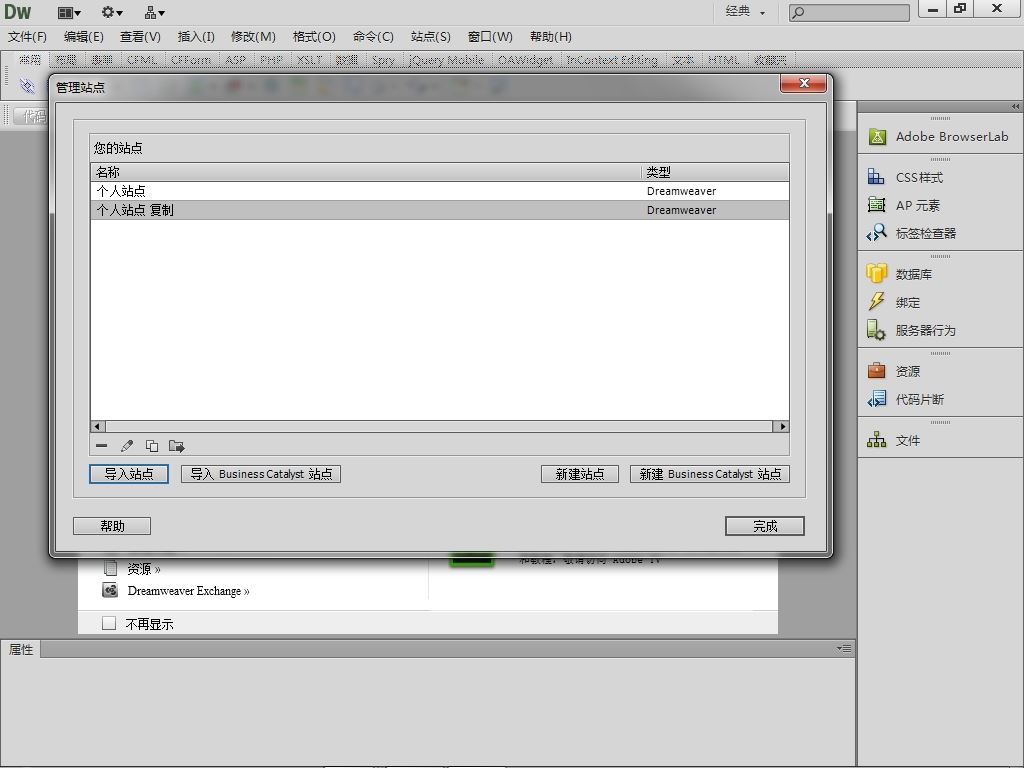Export selected site with export icon
The image size is (1024, 768).
(176, 446)
